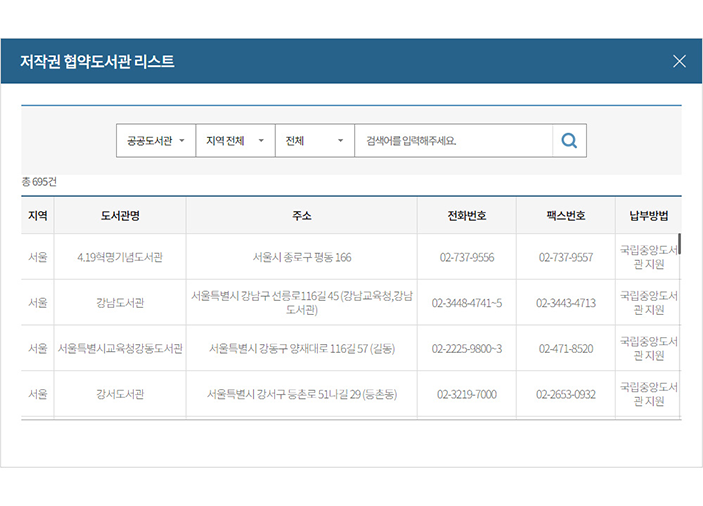This screenshot has width=703, height=506.
Task: Open the 공공도서관 library type dropdown
Action: point(155,141)
